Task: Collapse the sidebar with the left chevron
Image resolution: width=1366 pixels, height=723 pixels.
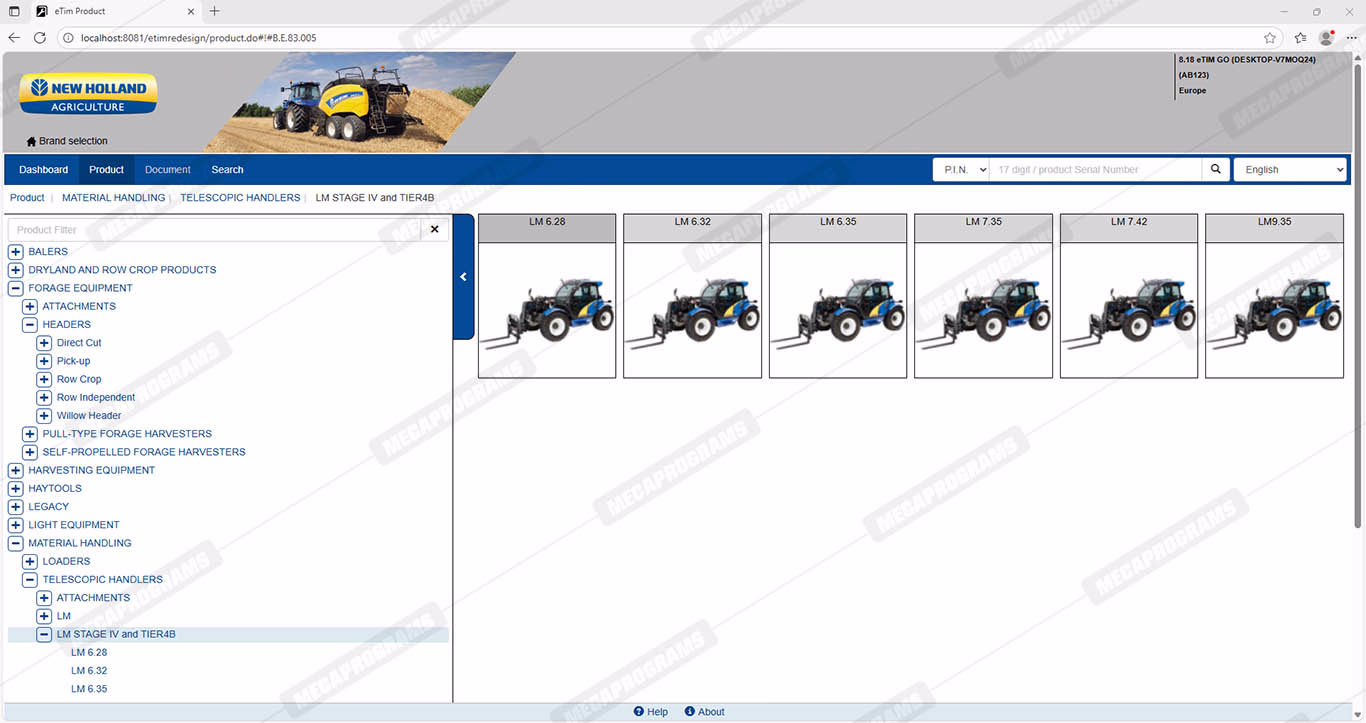Action: [x=463, y=277]
